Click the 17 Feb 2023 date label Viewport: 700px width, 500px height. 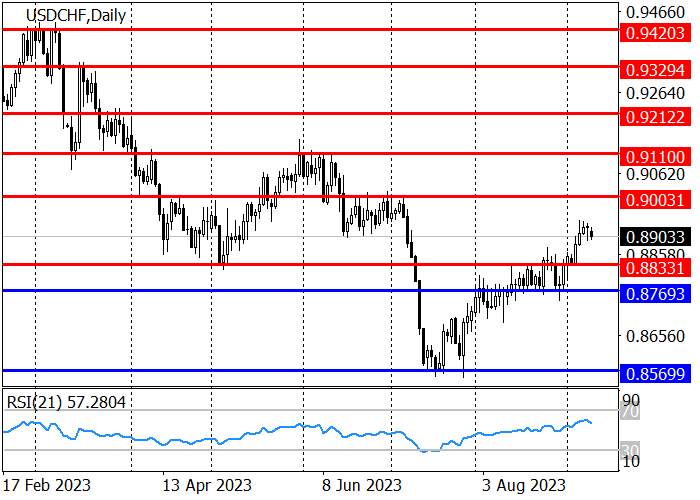47,485
